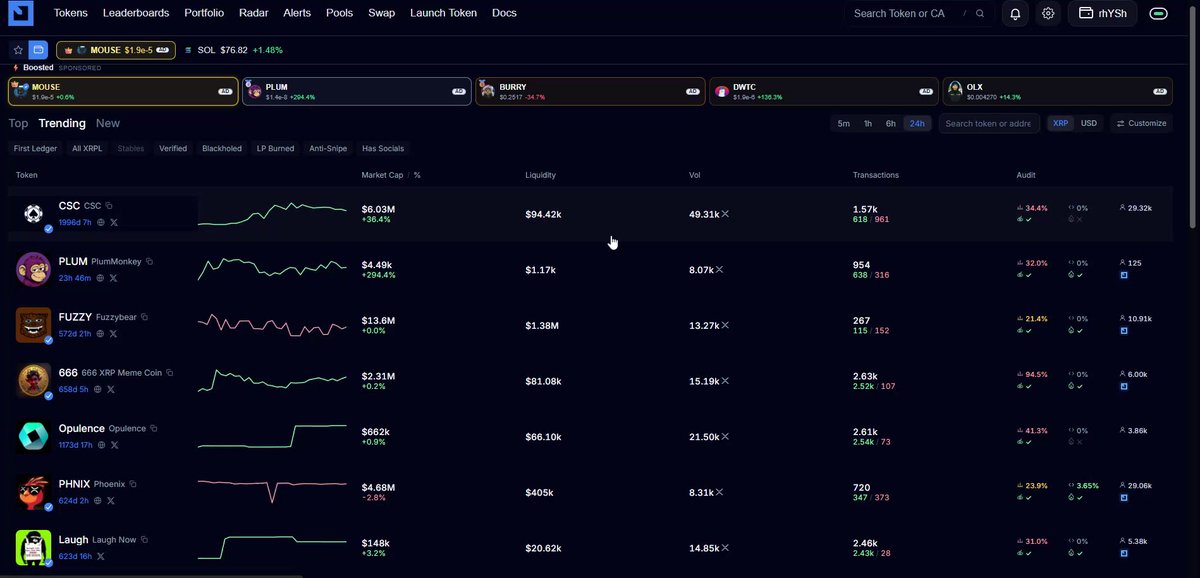Select the 1h timeframe
This screenshot has width=1200, height=578.
(x=868, y=123)
